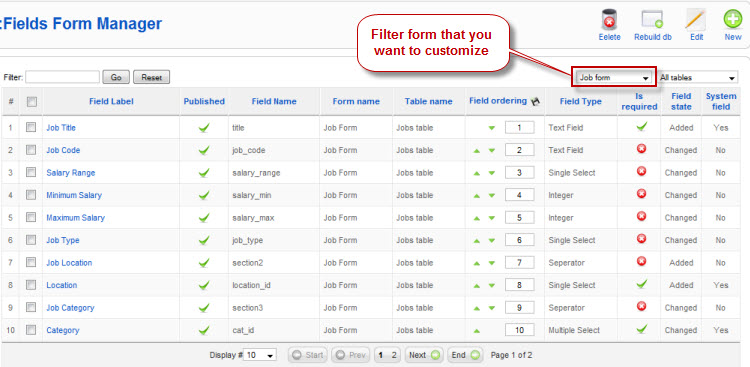Move Location field down with arrow
The width and height of the screenshot is (750, 367).
492,285
